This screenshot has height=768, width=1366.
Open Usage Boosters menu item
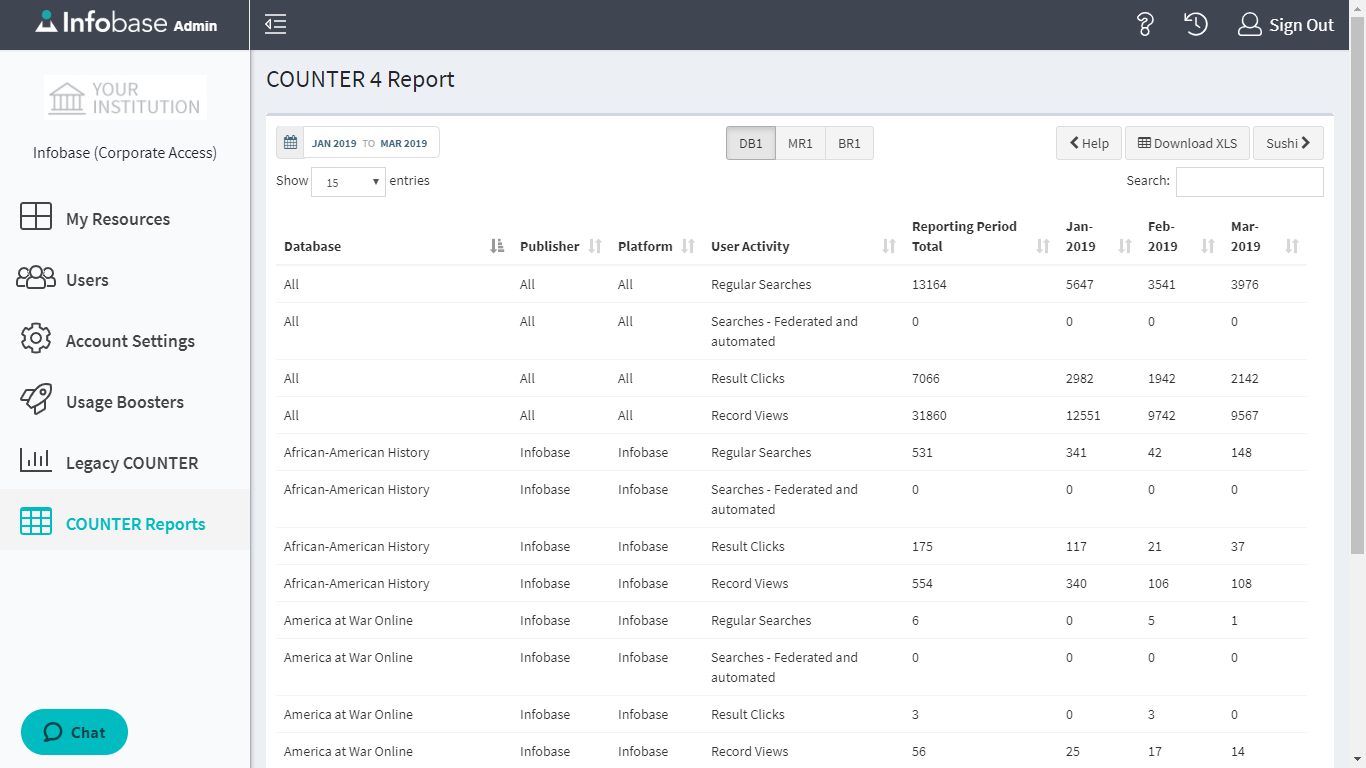125,402
